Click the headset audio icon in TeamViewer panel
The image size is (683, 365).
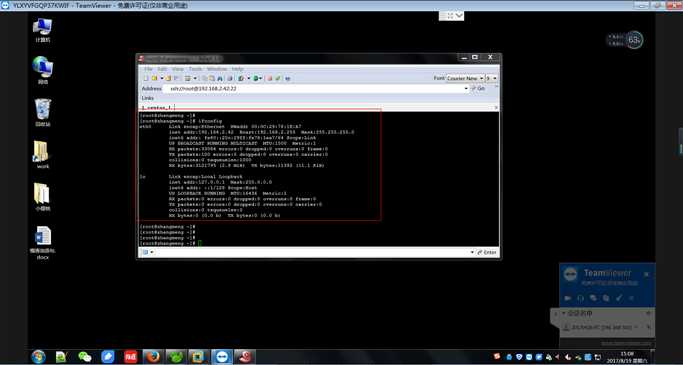point(580,298)
